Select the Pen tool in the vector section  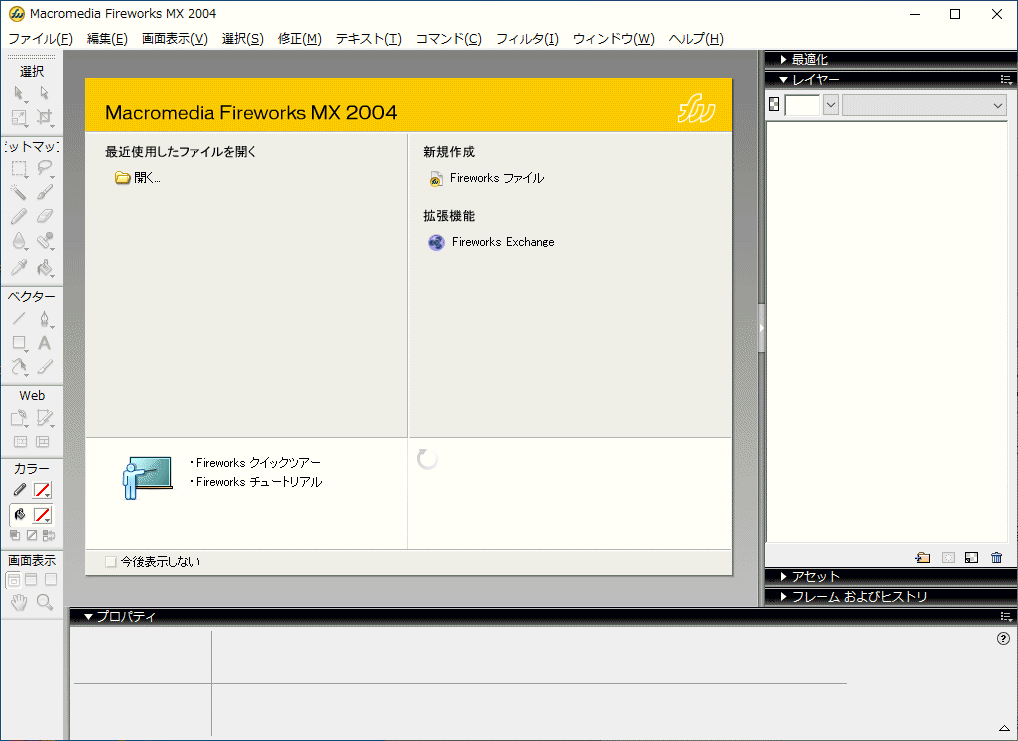pyautogui.click(x=44, y=319)
